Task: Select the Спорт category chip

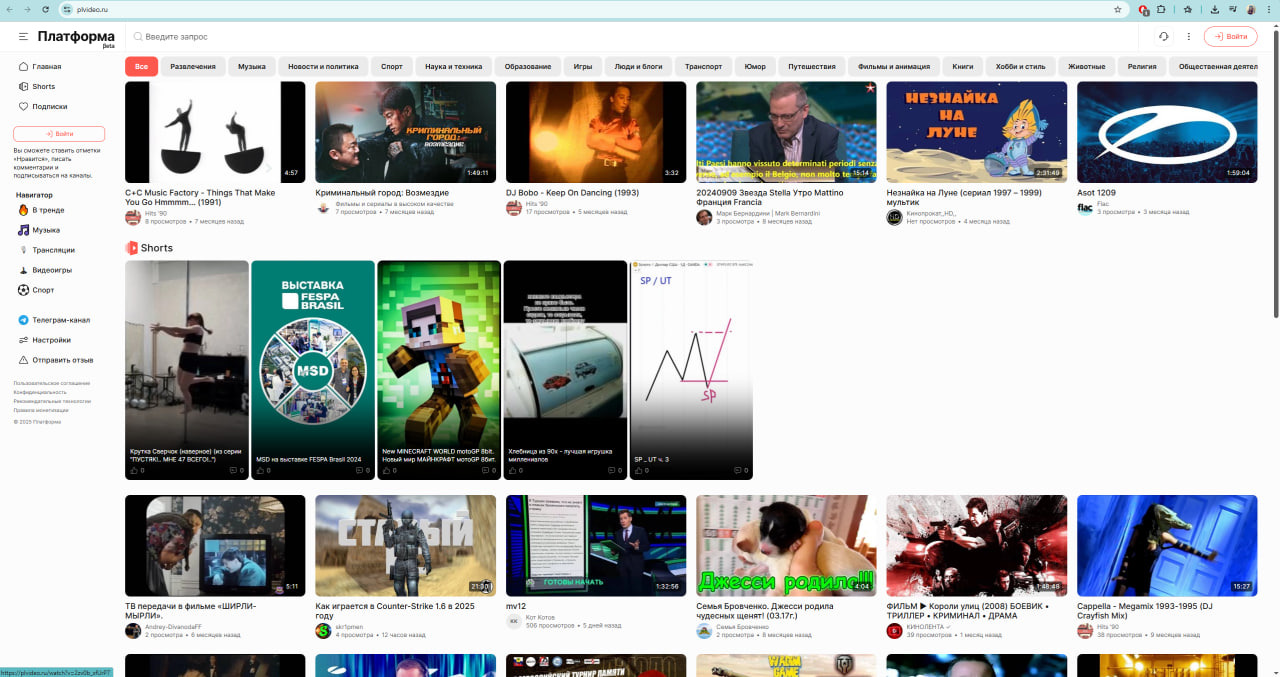Action: click(392, 67)
